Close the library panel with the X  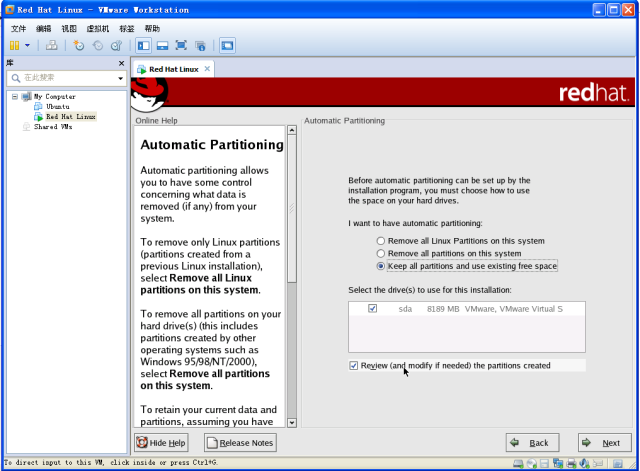[x=121, y=63]
